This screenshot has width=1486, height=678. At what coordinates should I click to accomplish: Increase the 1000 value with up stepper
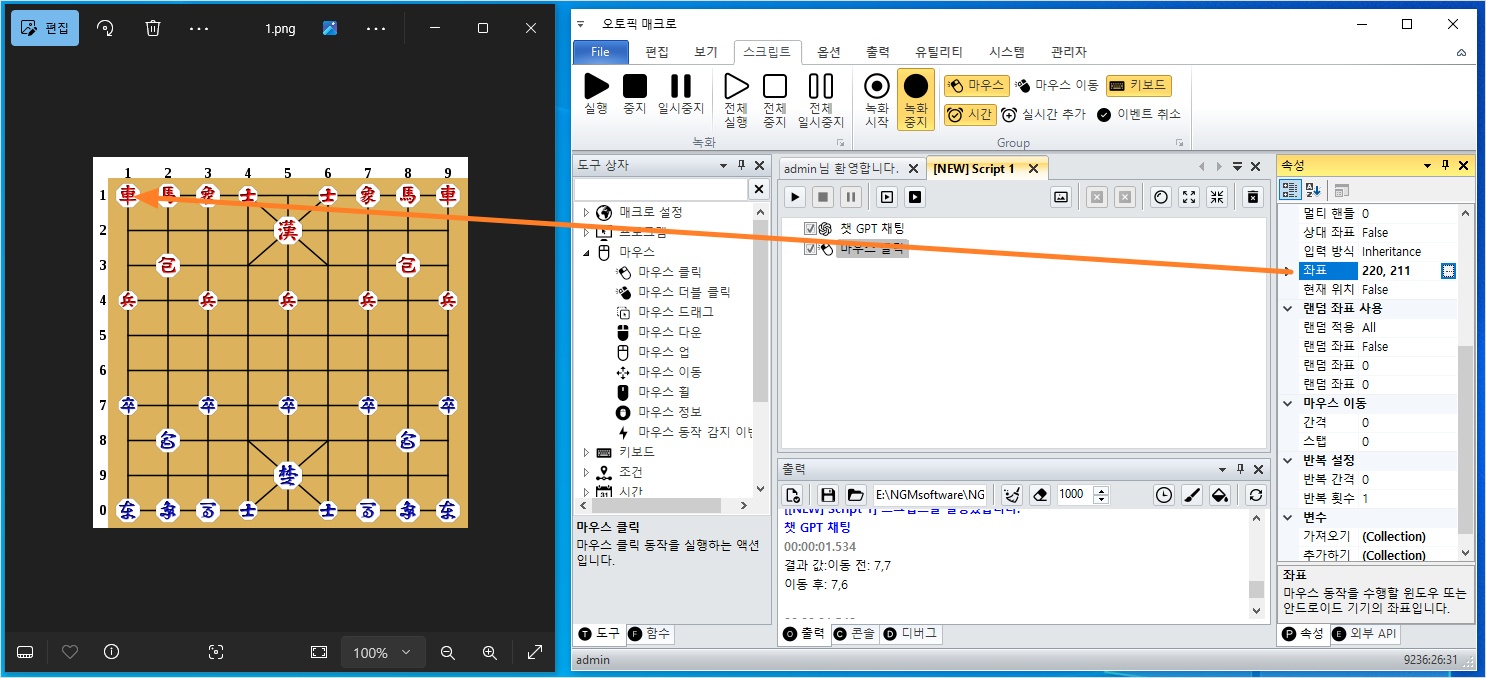tap(1101, 490)
